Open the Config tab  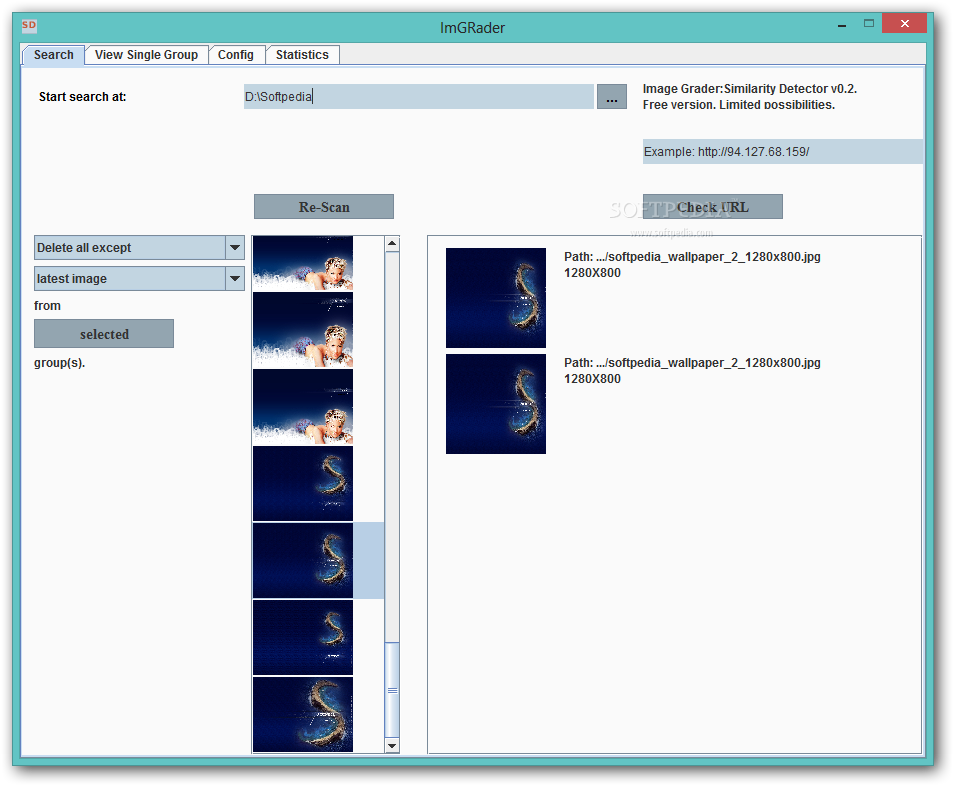[235, 55]
